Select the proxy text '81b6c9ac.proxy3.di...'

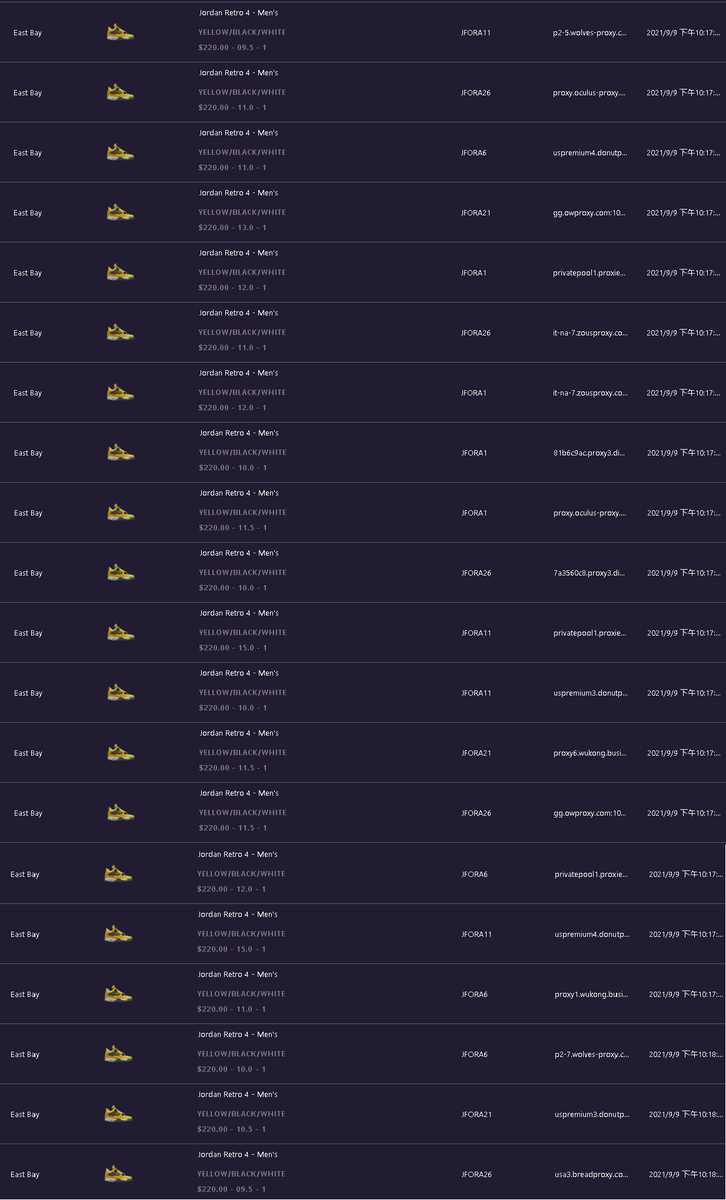coord(589,453)
